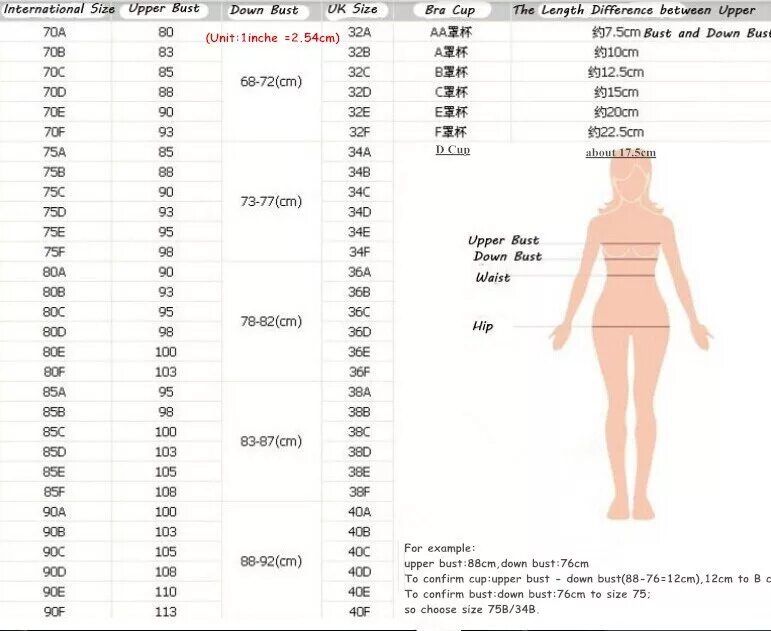Select the 70F international size cell
771x631 pixels.
54,132
